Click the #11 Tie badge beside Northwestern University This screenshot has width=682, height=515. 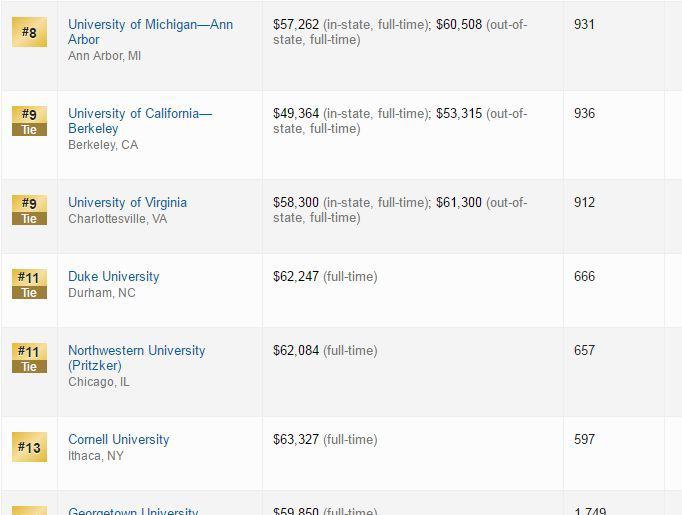click(29, 358)
